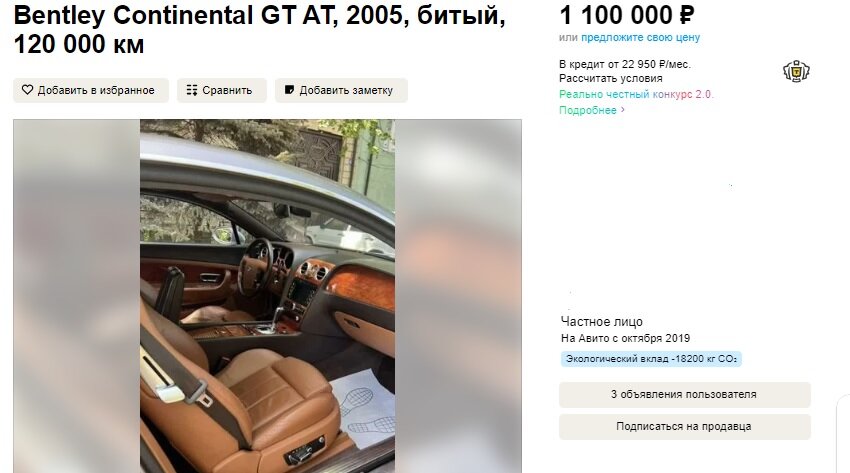The width and height of the screenshot is (850, 473).
Task: Click the compare list icon
Action: pos(192,90)
